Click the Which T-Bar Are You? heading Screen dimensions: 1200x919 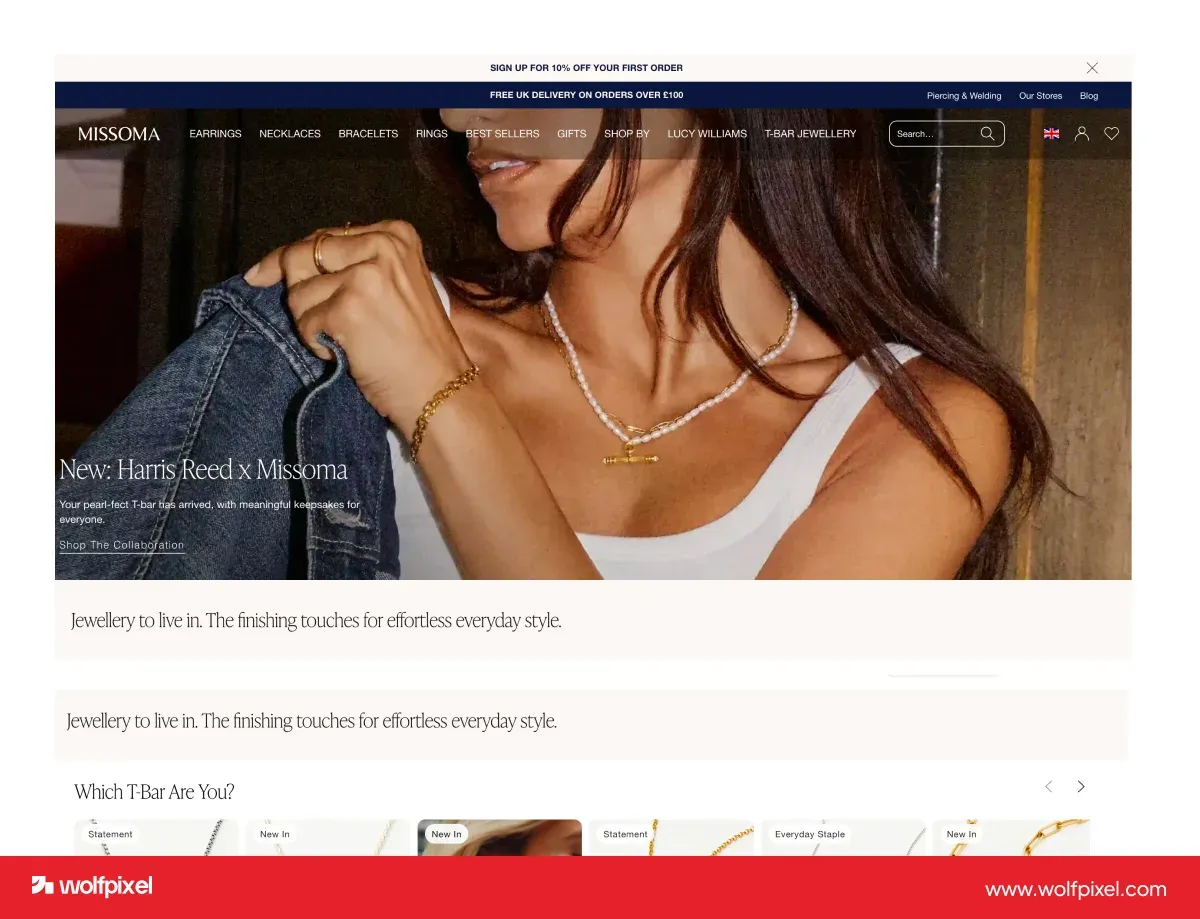pos(154,792)
